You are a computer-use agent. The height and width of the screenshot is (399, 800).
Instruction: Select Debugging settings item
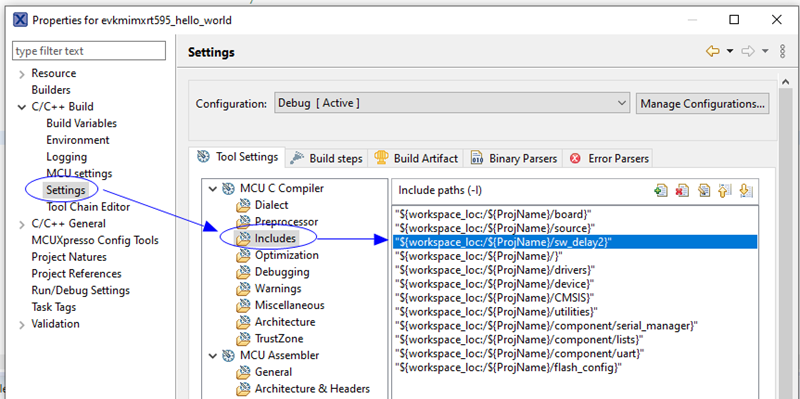282,272
